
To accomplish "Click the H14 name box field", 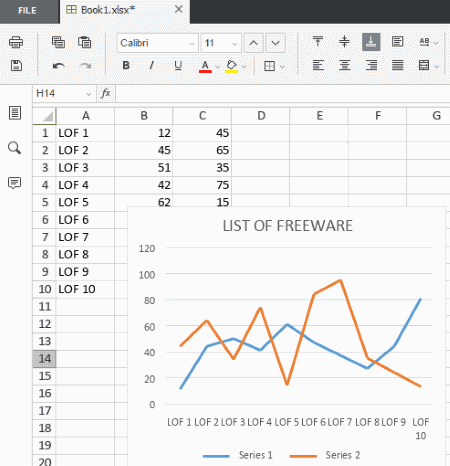I will [59, 94].
